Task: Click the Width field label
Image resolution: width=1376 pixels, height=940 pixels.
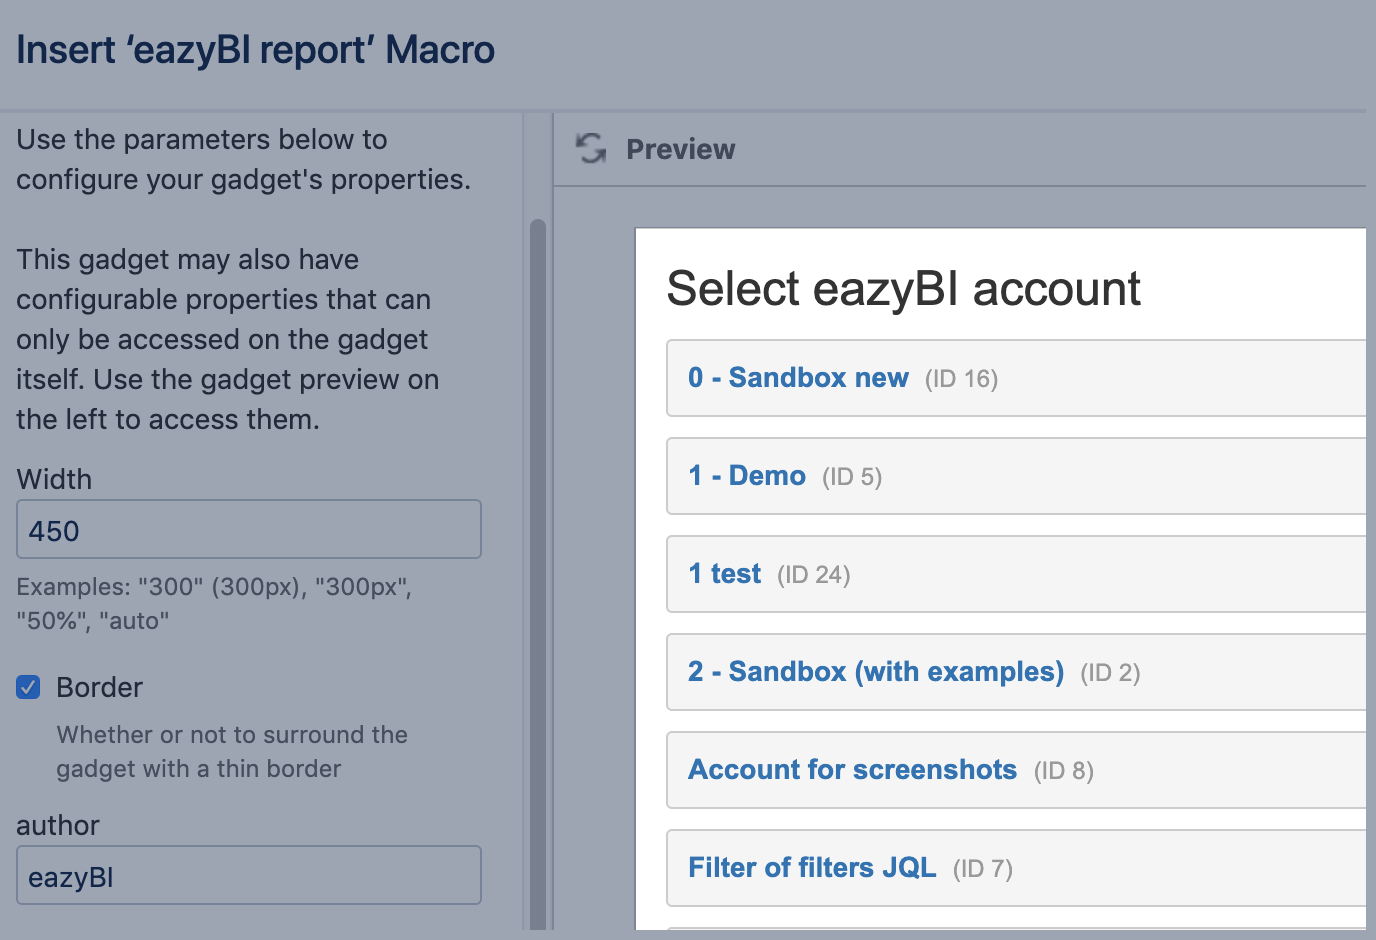Action: point(54,480)
